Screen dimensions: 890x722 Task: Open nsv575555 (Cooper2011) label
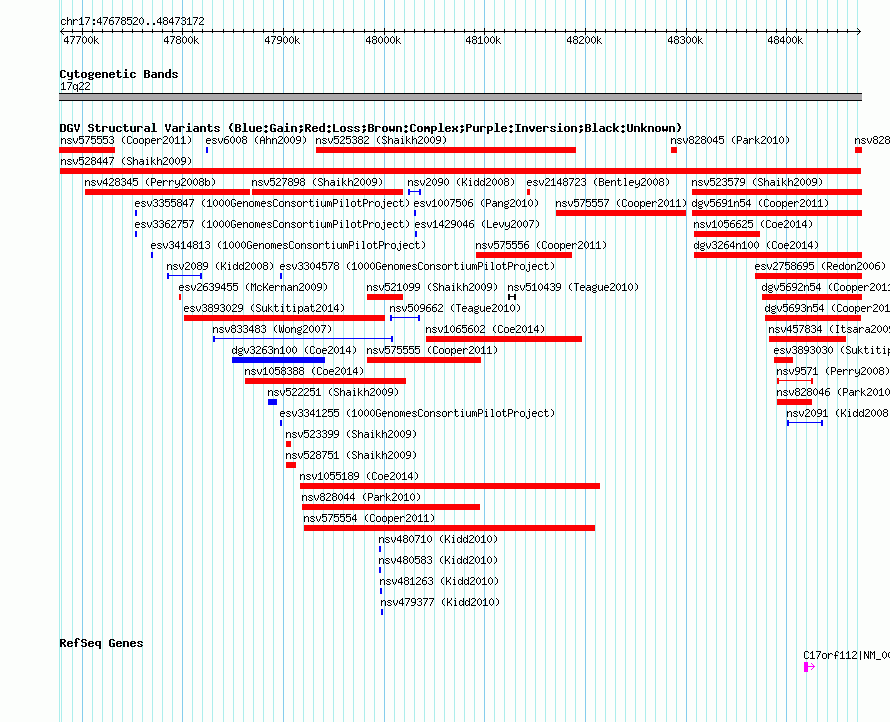click(x=432, y=350)
